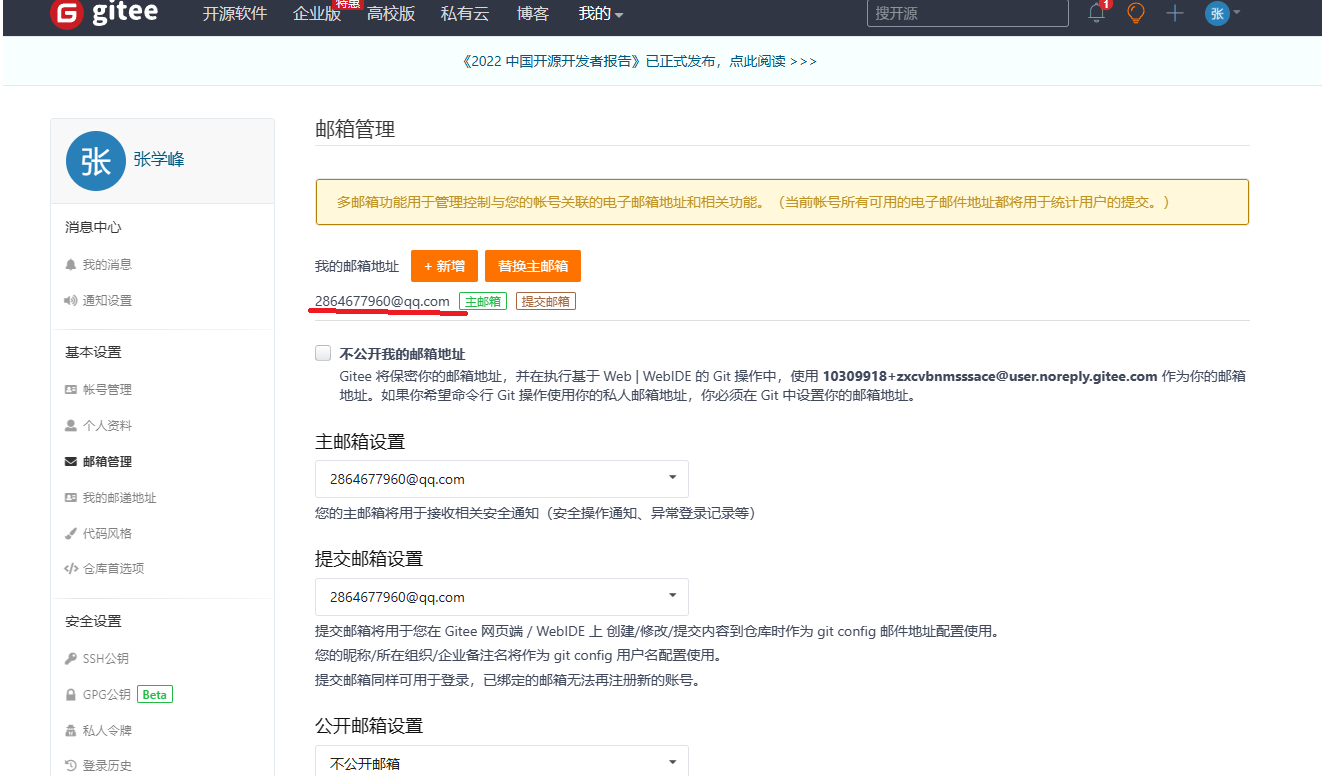Open 张学峰 profile name link

pos(159,159)
